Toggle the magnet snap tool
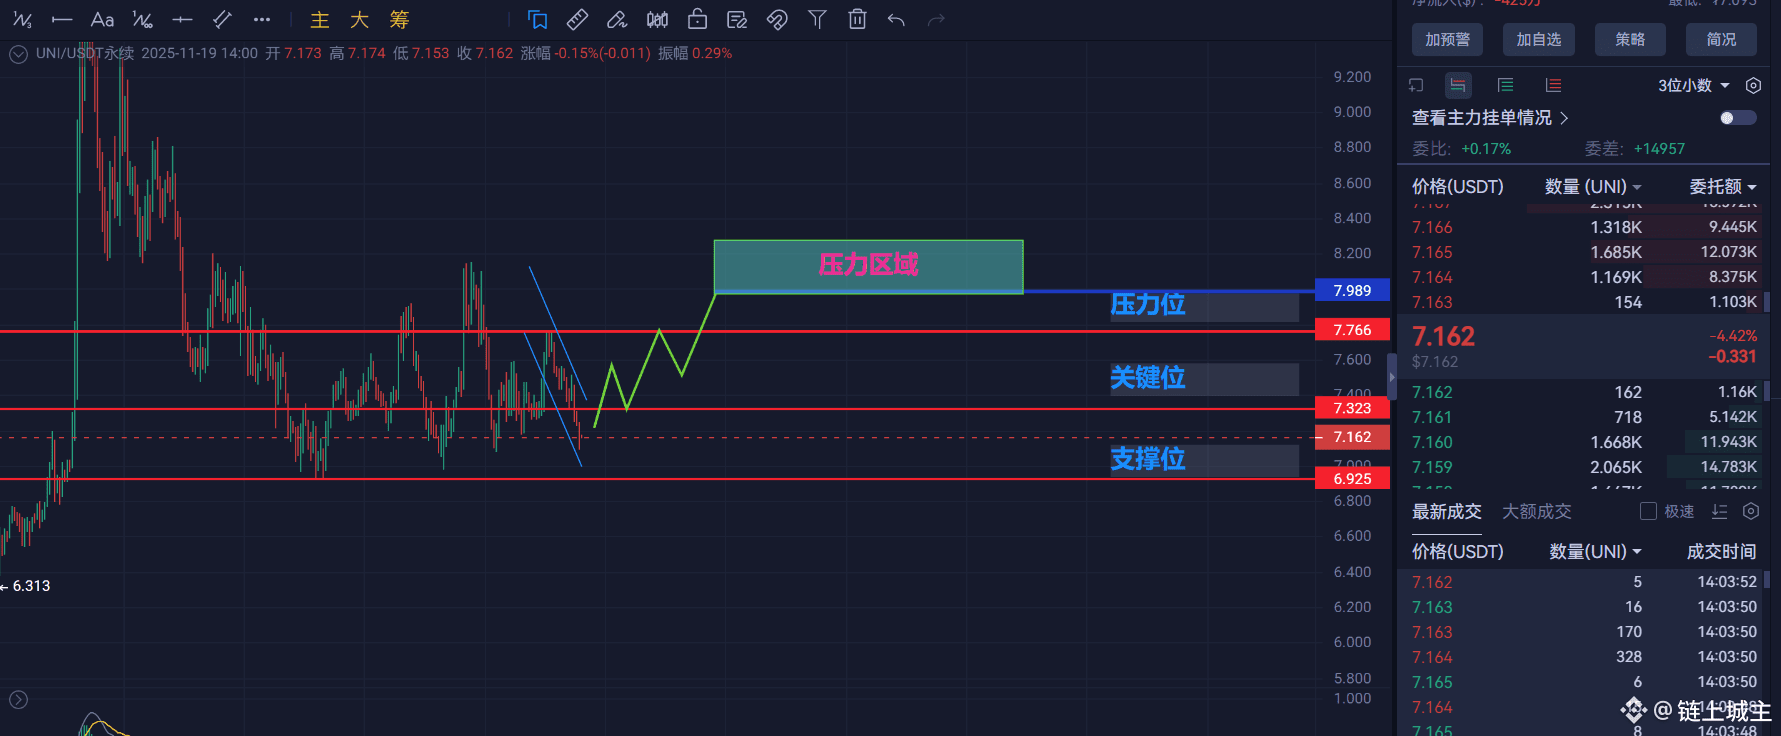 pyautogui.click(x=777, y=20)
